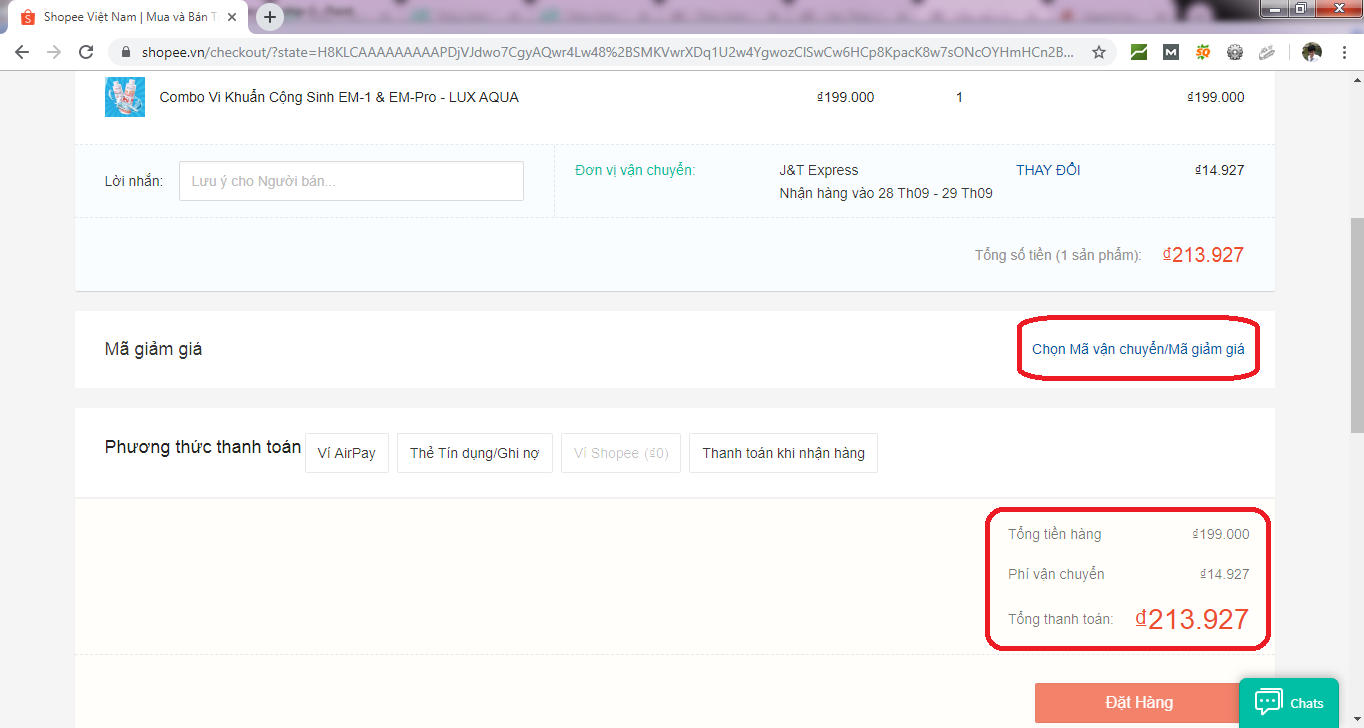Choose Thanh toán khi nhận hàng
Viewport: 1364px width, 728px height.
[x=783, y=453]
